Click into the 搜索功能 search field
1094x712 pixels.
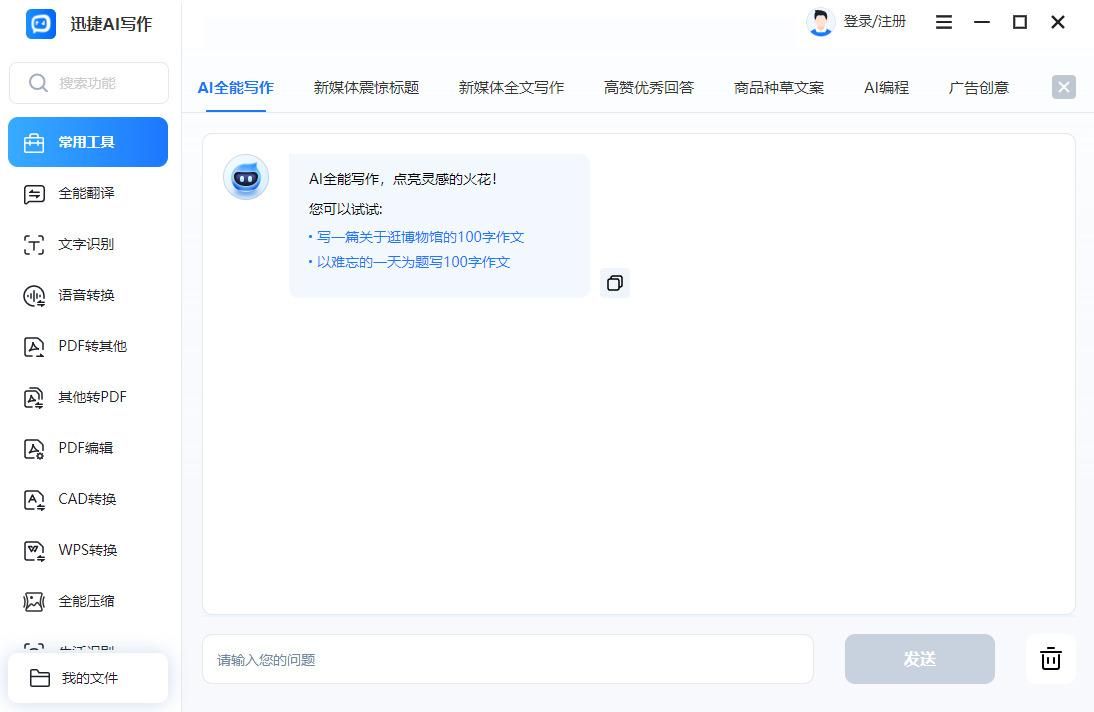point(89,83)
